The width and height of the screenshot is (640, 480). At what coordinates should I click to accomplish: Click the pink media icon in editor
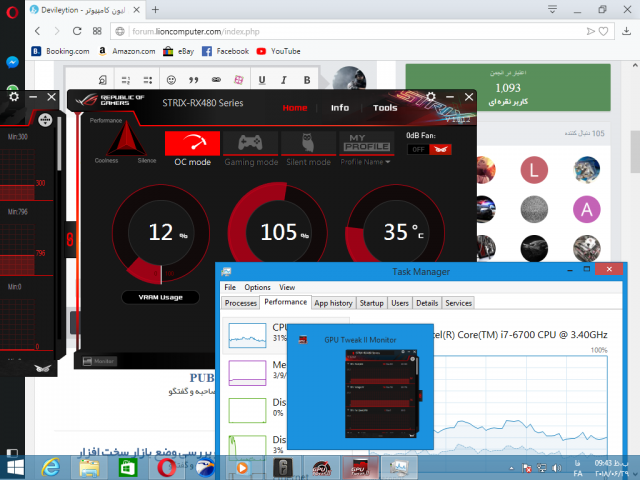[239, 80]
